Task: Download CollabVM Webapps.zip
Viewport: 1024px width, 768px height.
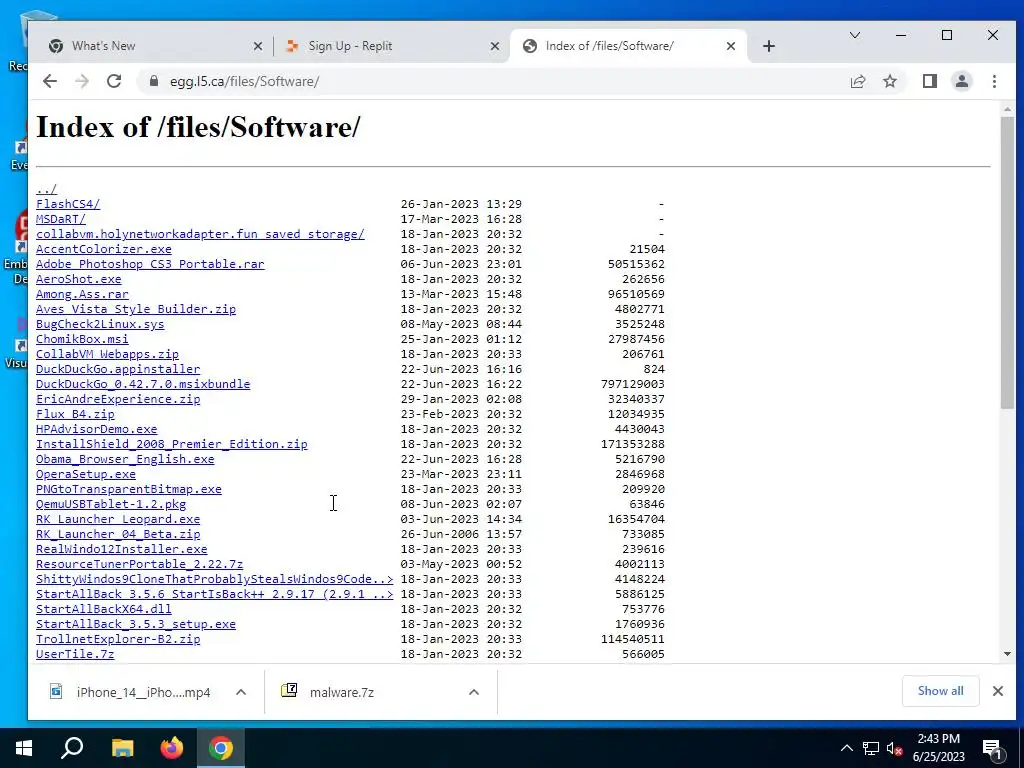Action: click(x=107, y=355)
